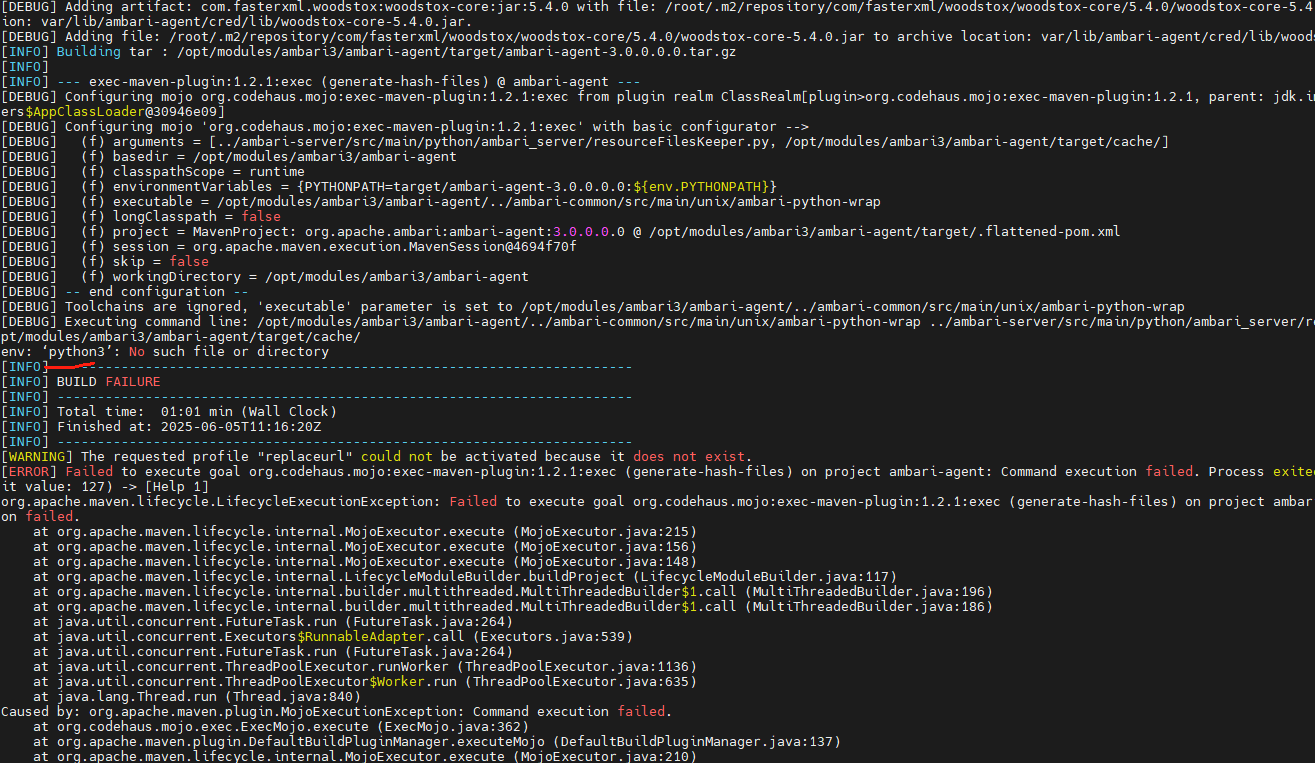Click the BUILD FAILURE text

(108, 382)
